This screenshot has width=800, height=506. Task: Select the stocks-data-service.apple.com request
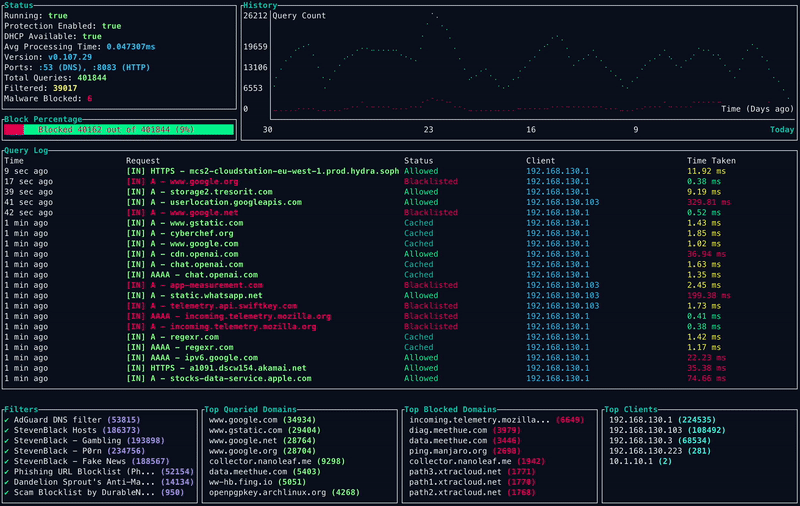pyautogui.click(x=400, y=378)
